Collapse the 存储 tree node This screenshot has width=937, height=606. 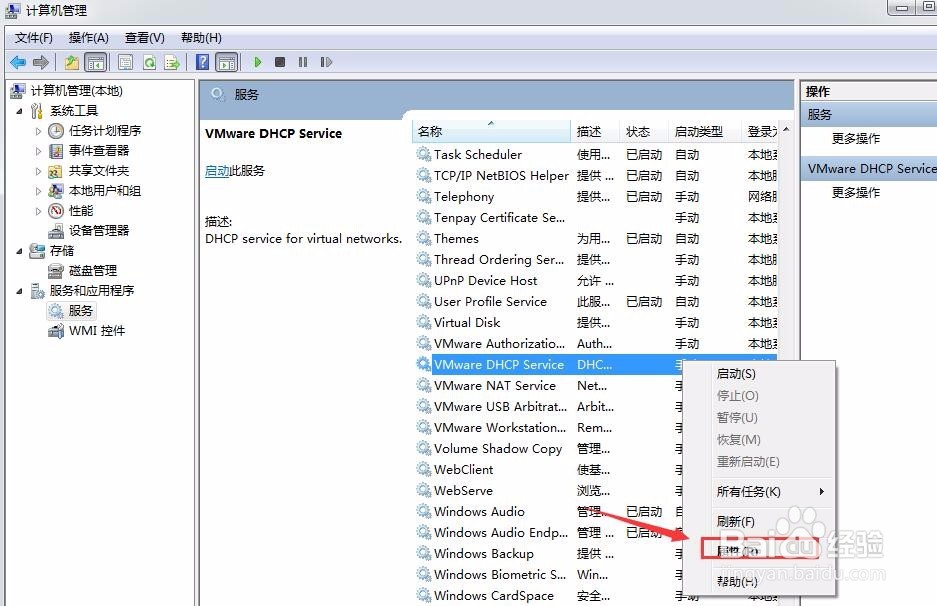pyautogui.click(x=19, y=251)
